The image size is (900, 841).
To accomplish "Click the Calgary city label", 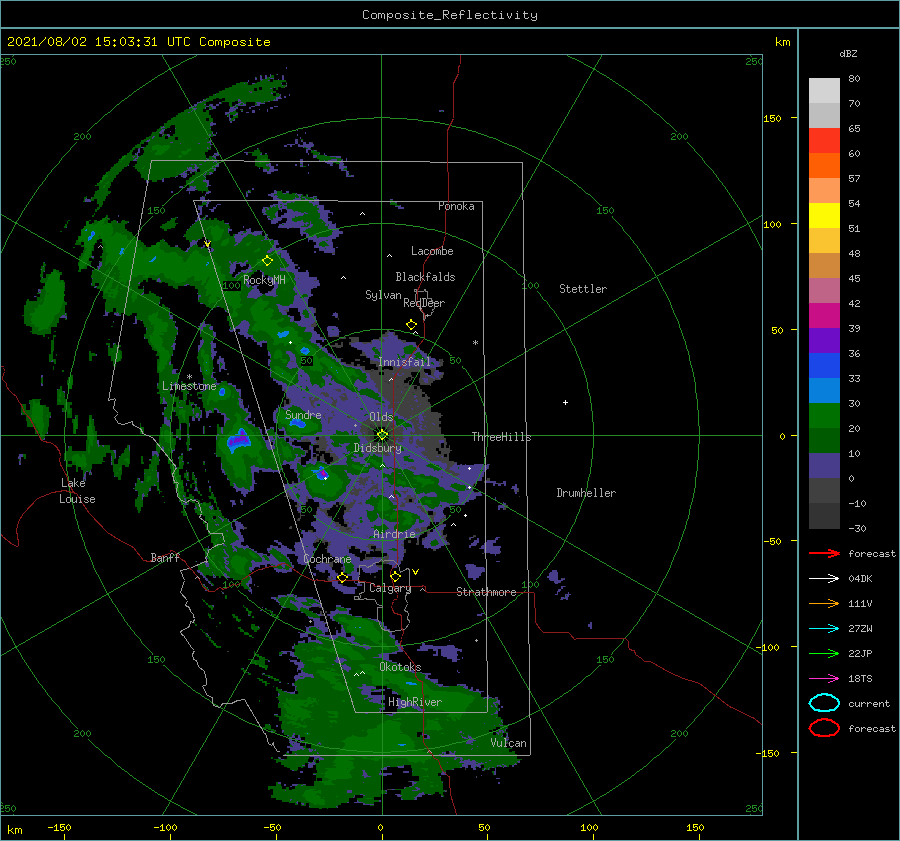I will [390, 588].
